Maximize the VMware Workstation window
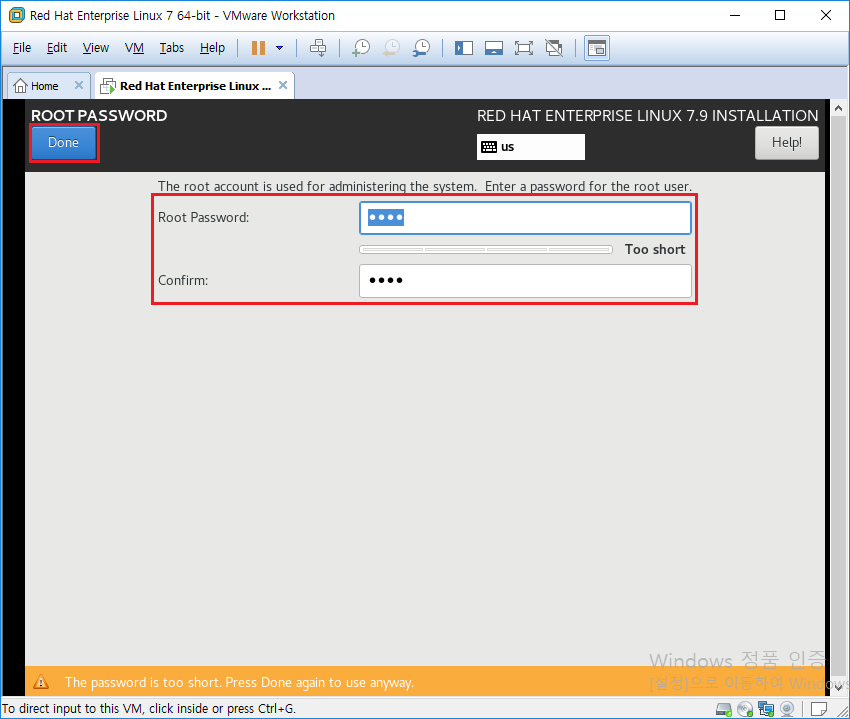This screenshot has width=850, height=719. pos(780,15)
